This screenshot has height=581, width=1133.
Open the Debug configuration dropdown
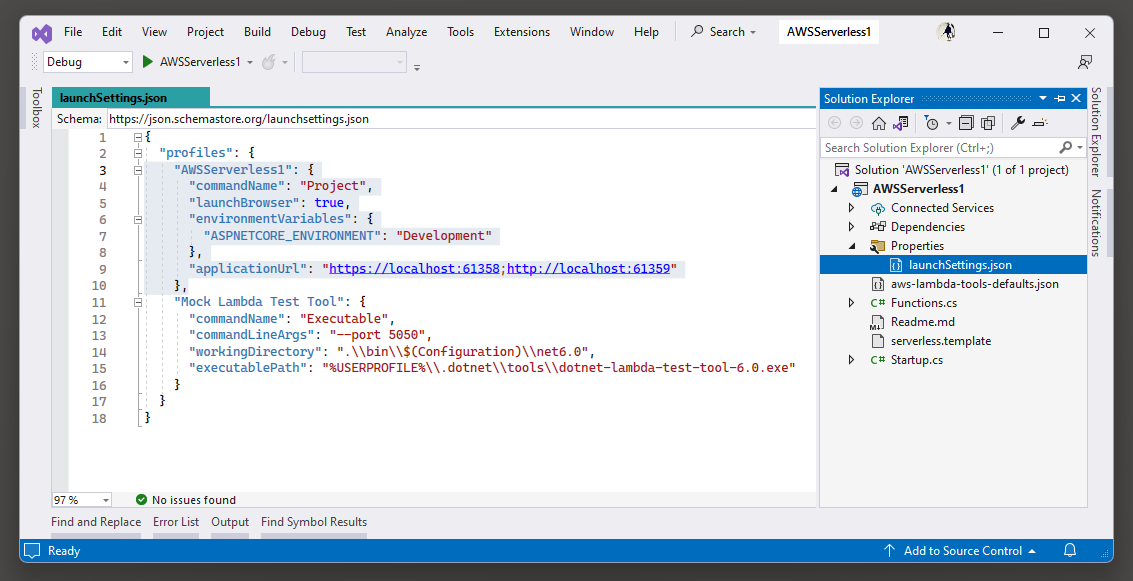[126, 62]
